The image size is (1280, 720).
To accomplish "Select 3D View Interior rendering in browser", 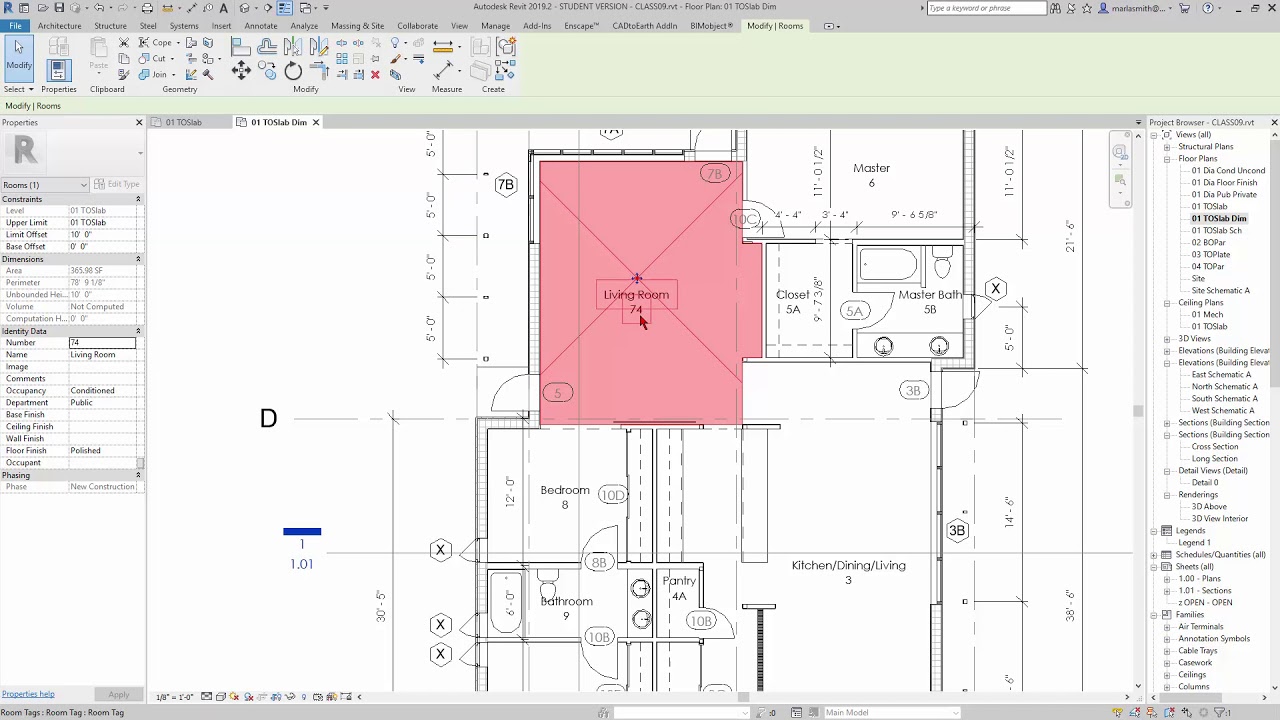I will point(1219,519).
